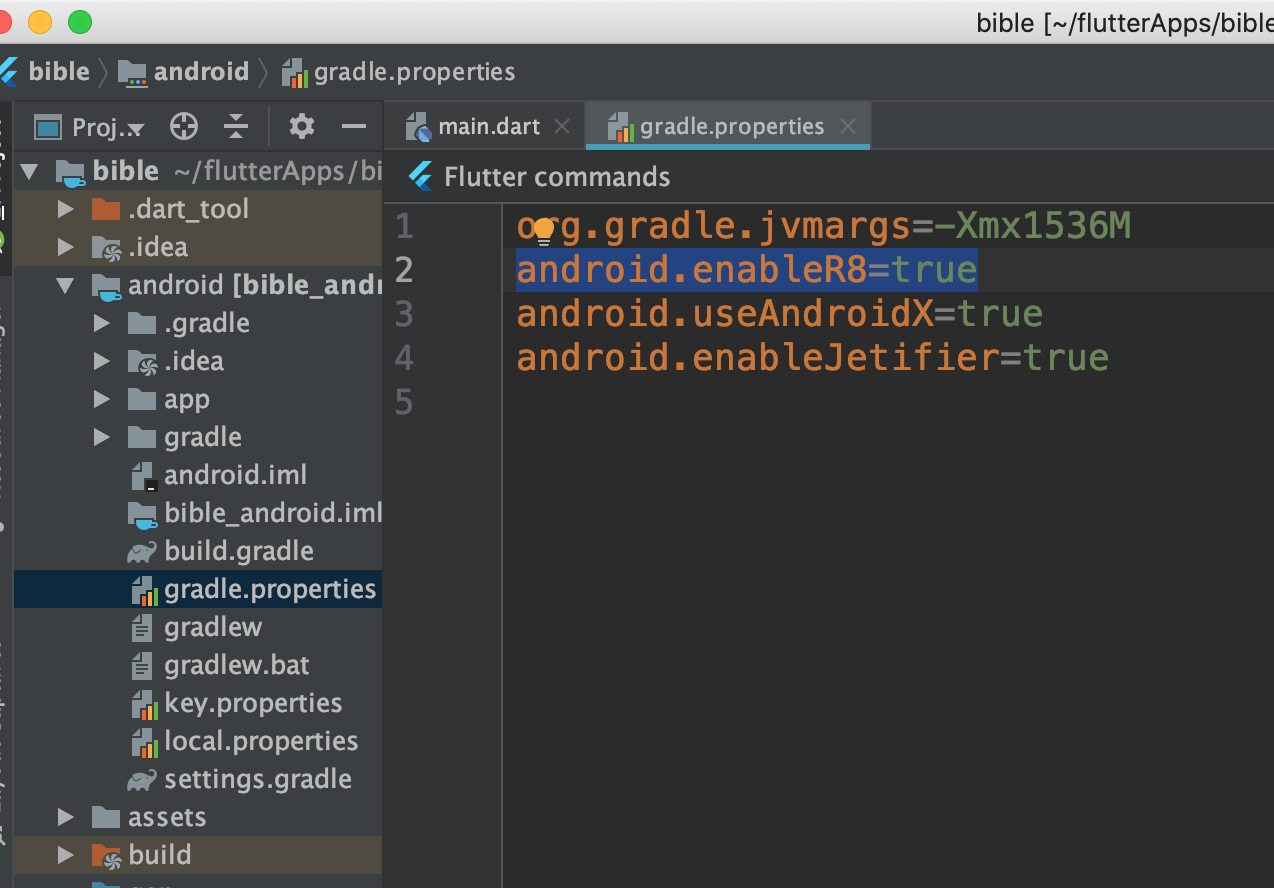Click the collapse all icon in Project panel

pyautogui.click(x=235, y=126)
